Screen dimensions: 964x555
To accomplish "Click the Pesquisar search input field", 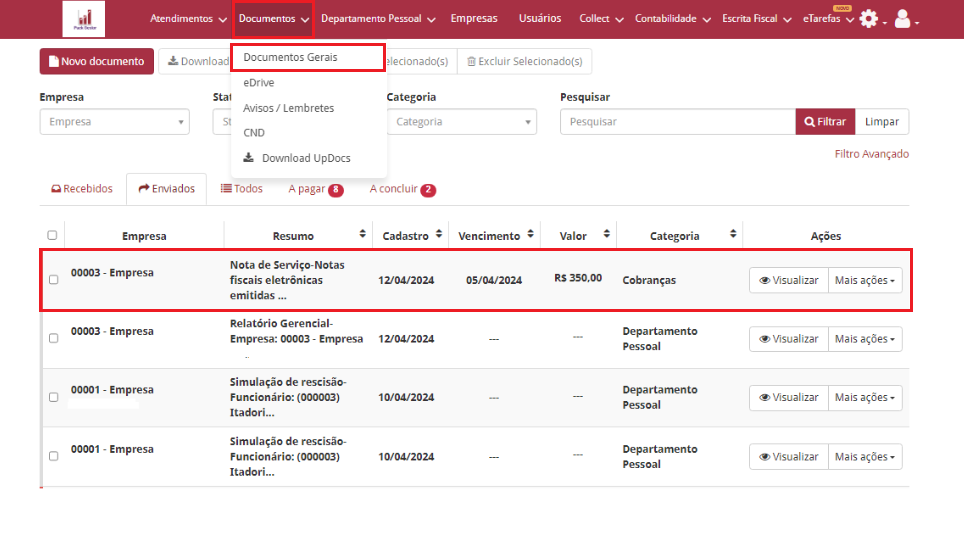I will (x=677, y=122).
